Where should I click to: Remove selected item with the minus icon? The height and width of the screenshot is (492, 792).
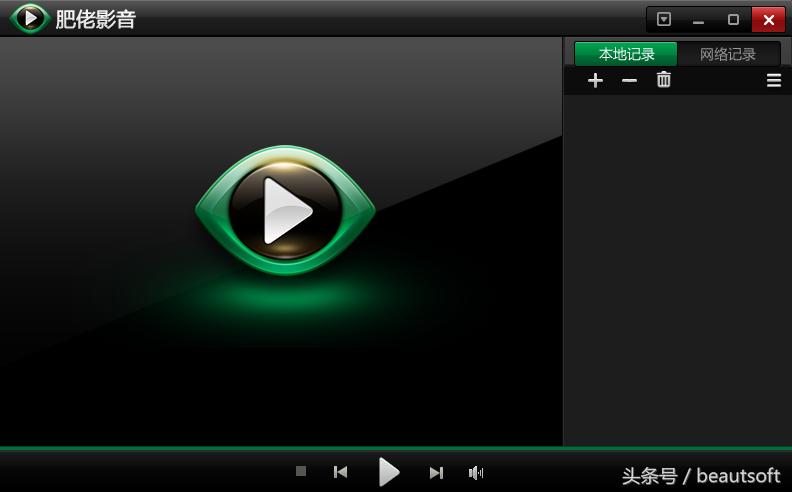(x=629, y=80)
